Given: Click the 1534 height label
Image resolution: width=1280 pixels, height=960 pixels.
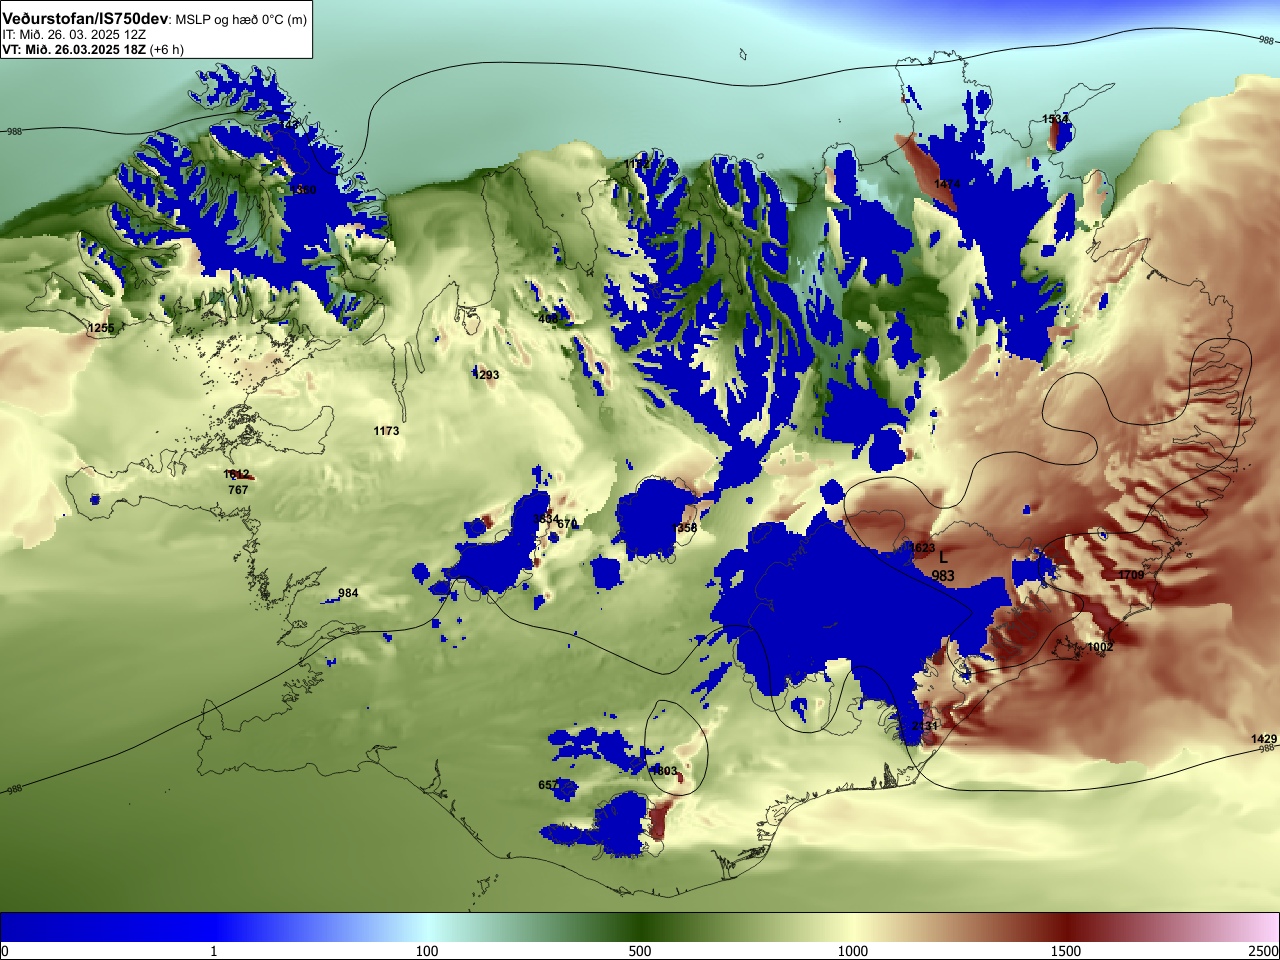Looking at the screenshot, I should tap(1055, 119).
